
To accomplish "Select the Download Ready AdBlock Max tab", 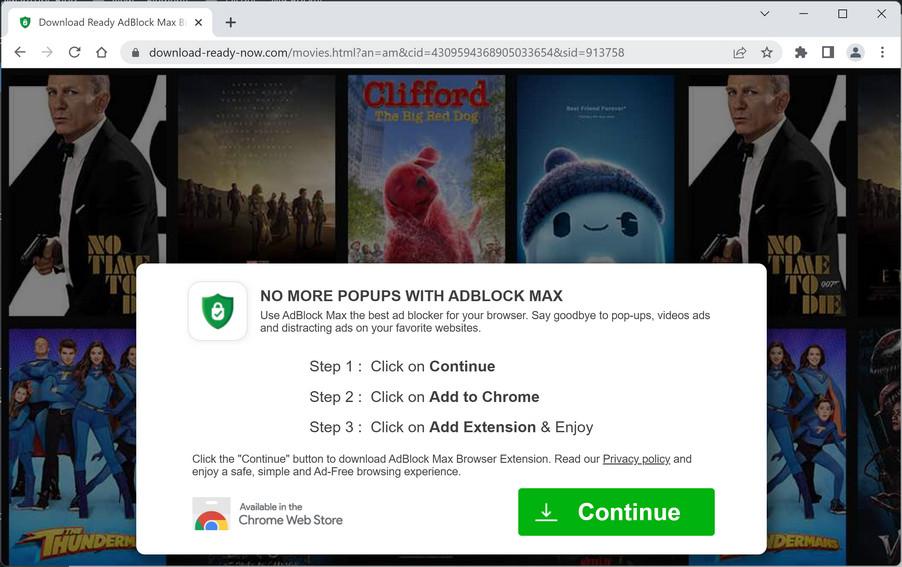I will click(x=110, y=22).
